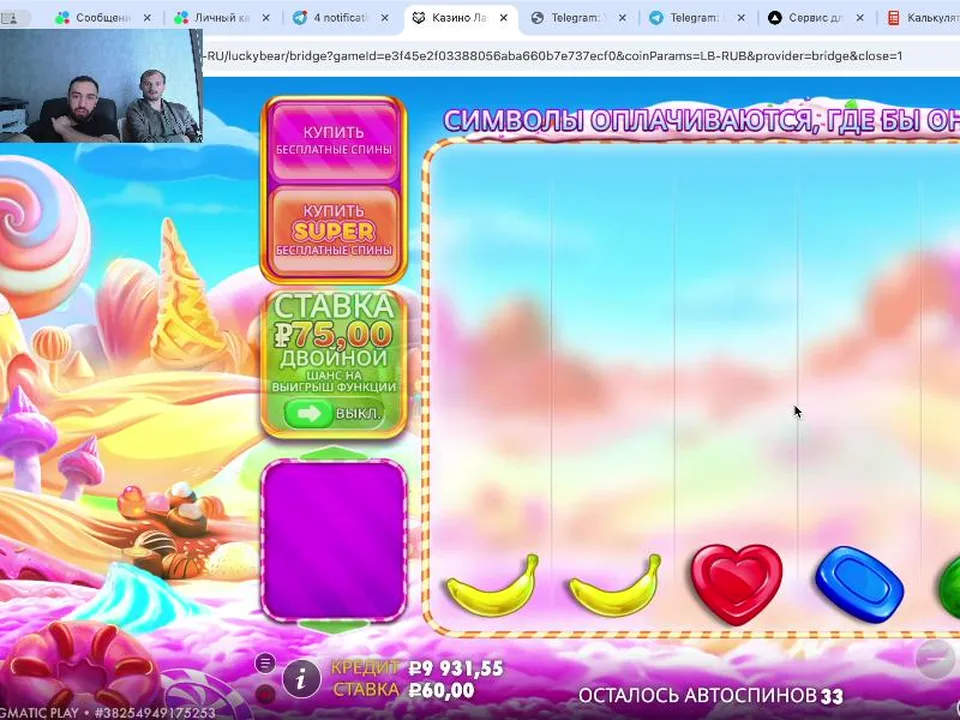
Task: Click the green arrow below the purple panel
Action: pos(334,626)
